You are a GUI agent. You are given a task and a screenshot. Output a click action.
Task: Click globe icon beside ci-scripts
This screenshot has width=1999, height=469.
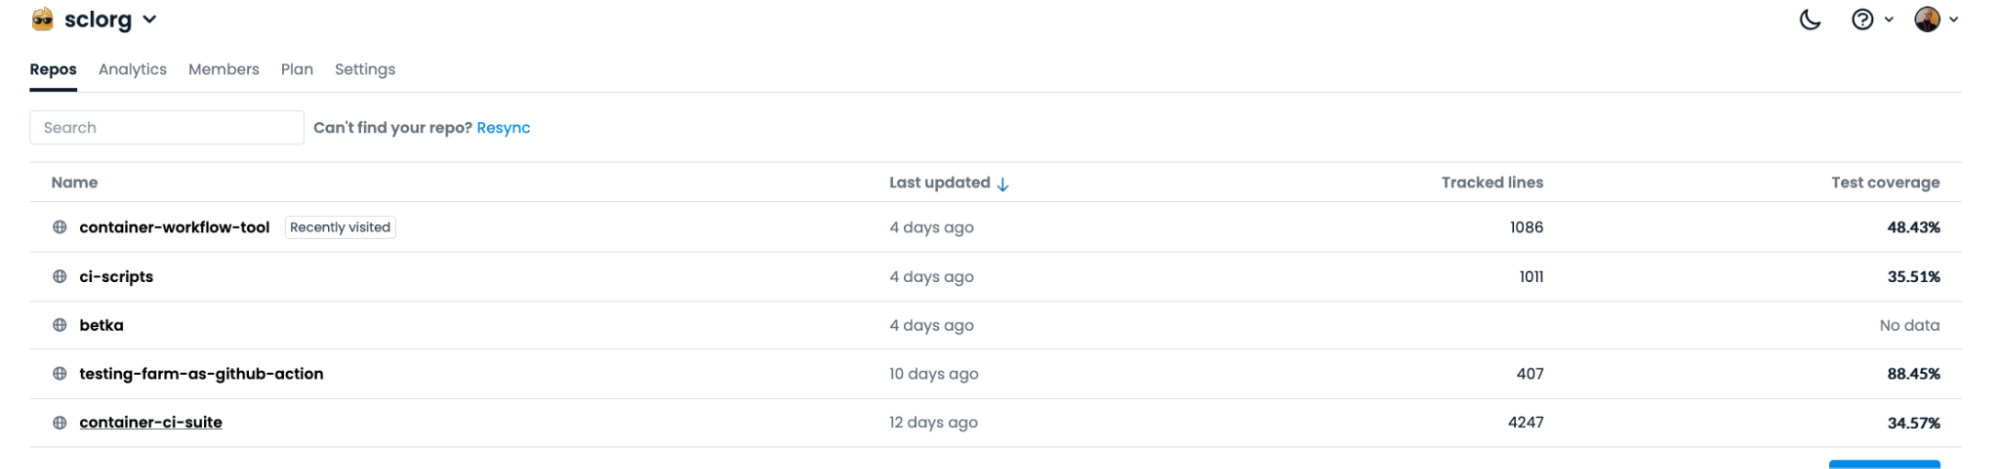click(x=60, y=276)
